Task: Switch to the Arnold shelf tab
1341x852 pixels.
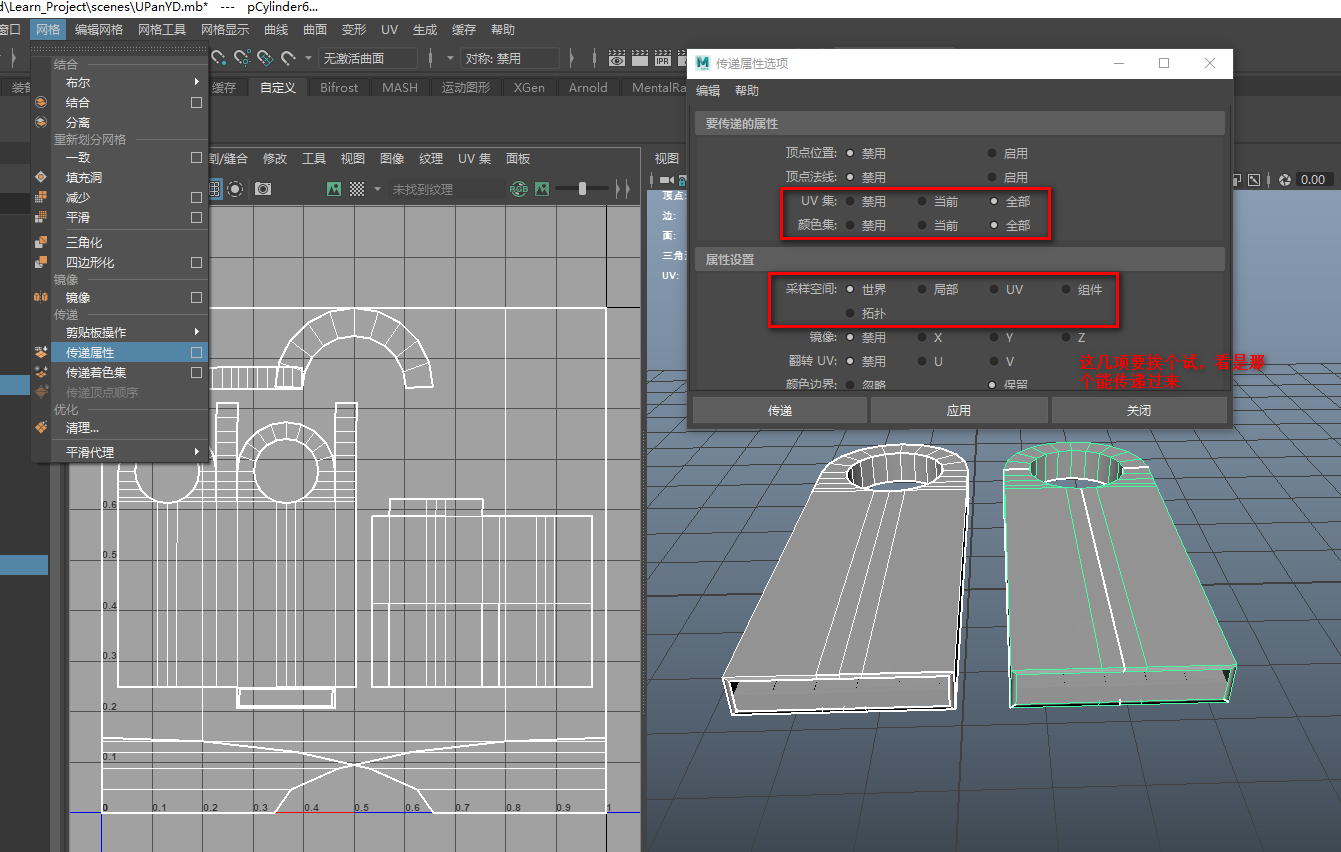Action: [588, 88]
